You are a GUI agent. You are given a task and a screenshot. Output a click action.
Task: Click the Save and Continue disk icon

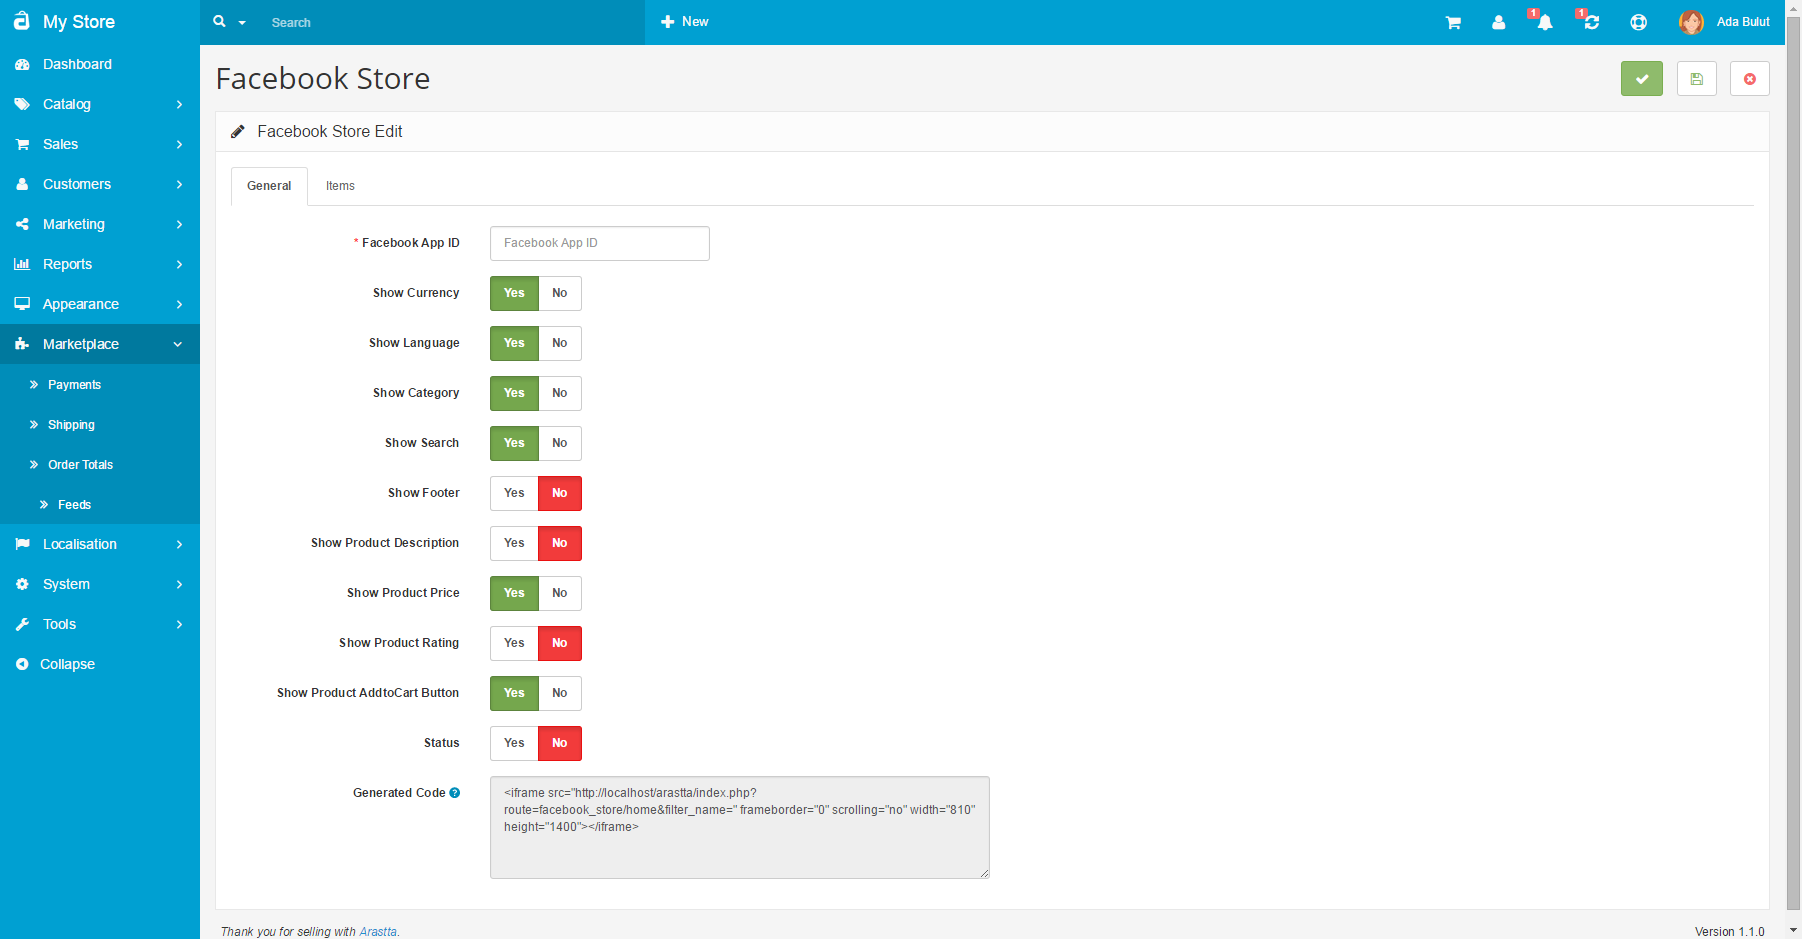coord(1696,79)
